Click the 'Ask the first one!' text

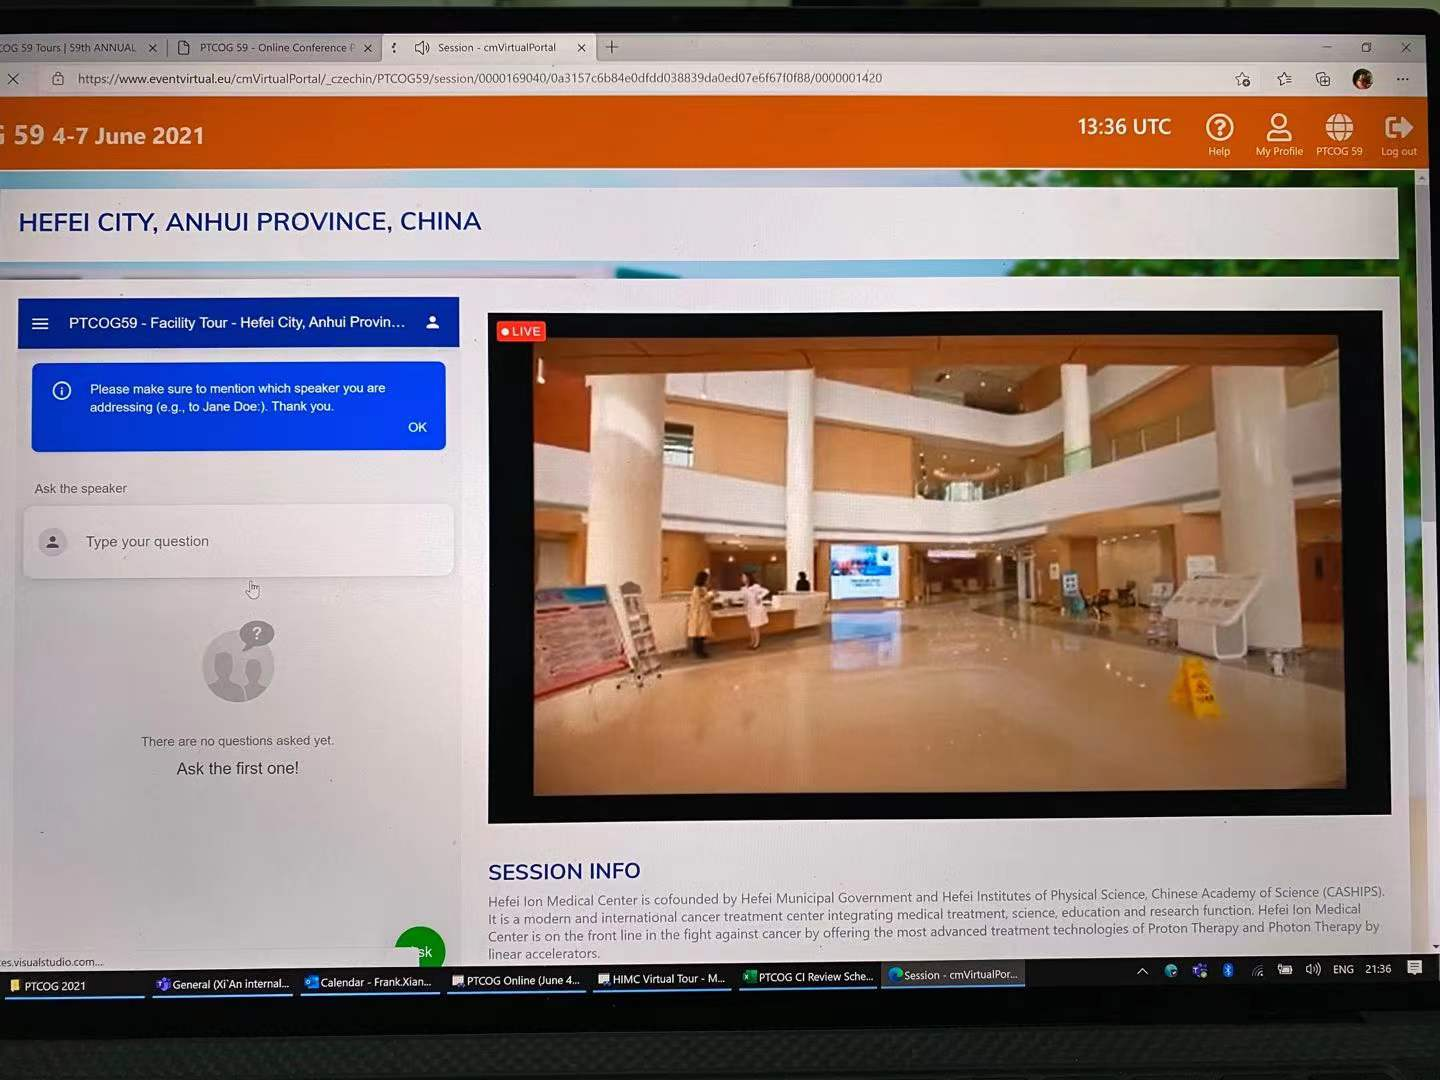click(238, 768)
